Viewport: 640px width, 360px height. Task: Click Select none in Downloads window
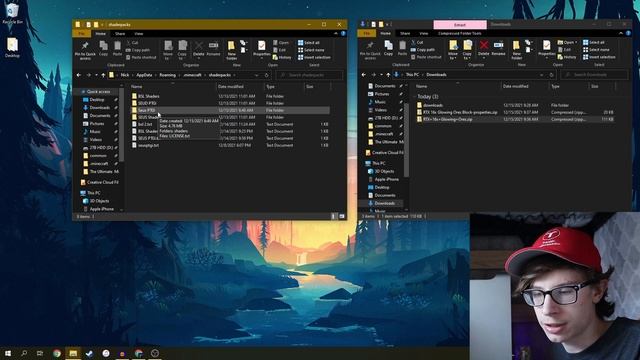[x=596, y=49]
